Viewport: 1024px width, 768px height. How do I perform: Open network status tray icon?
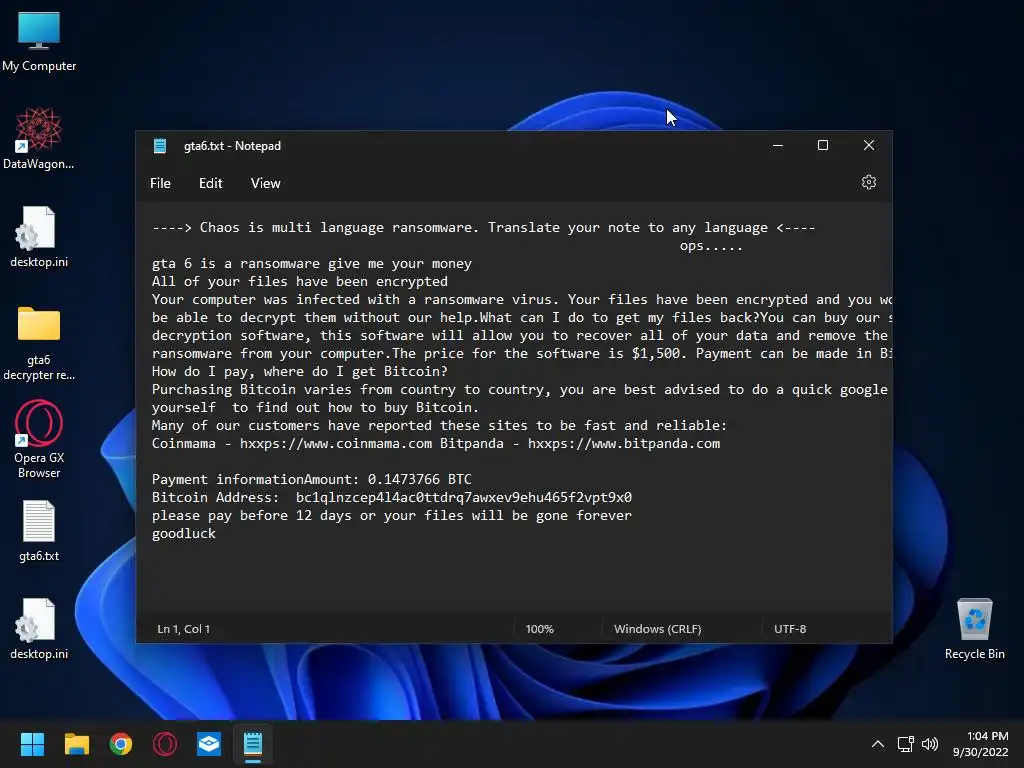(905, 744)
